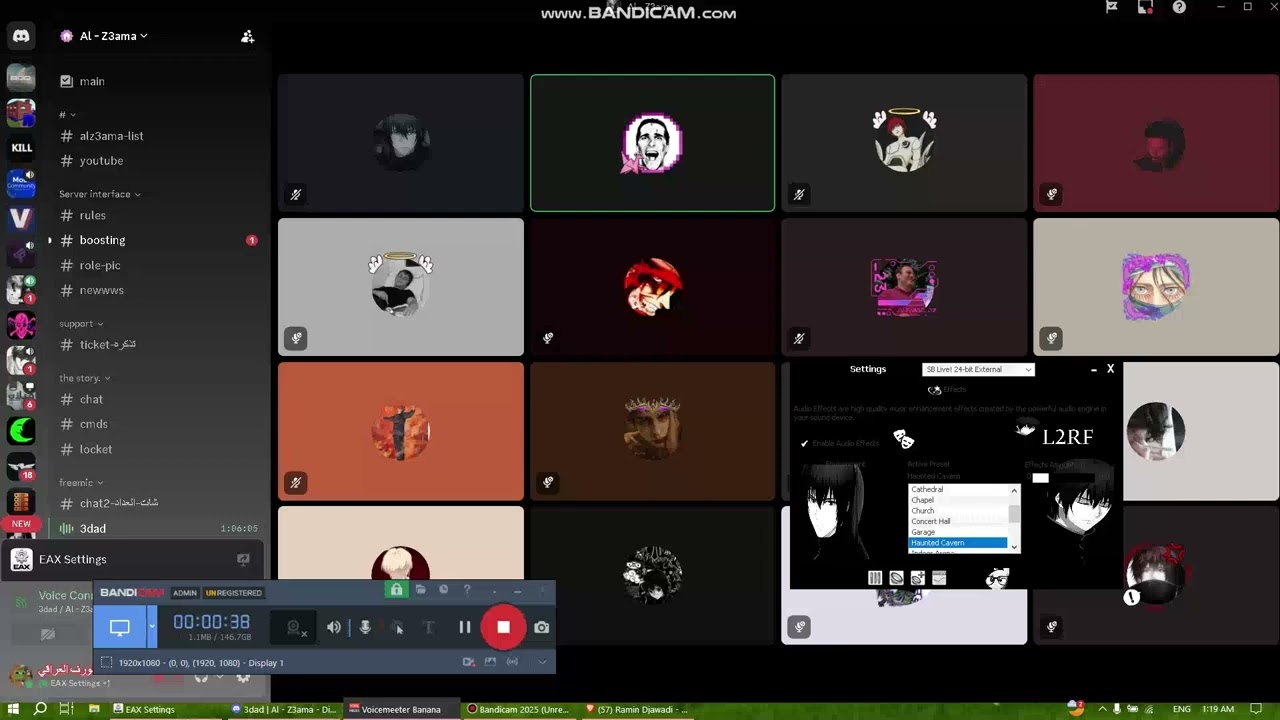Collapse the freemic category
This screenshot has width=1280, height=720.
pyautogui.click(x=81, y=483)
